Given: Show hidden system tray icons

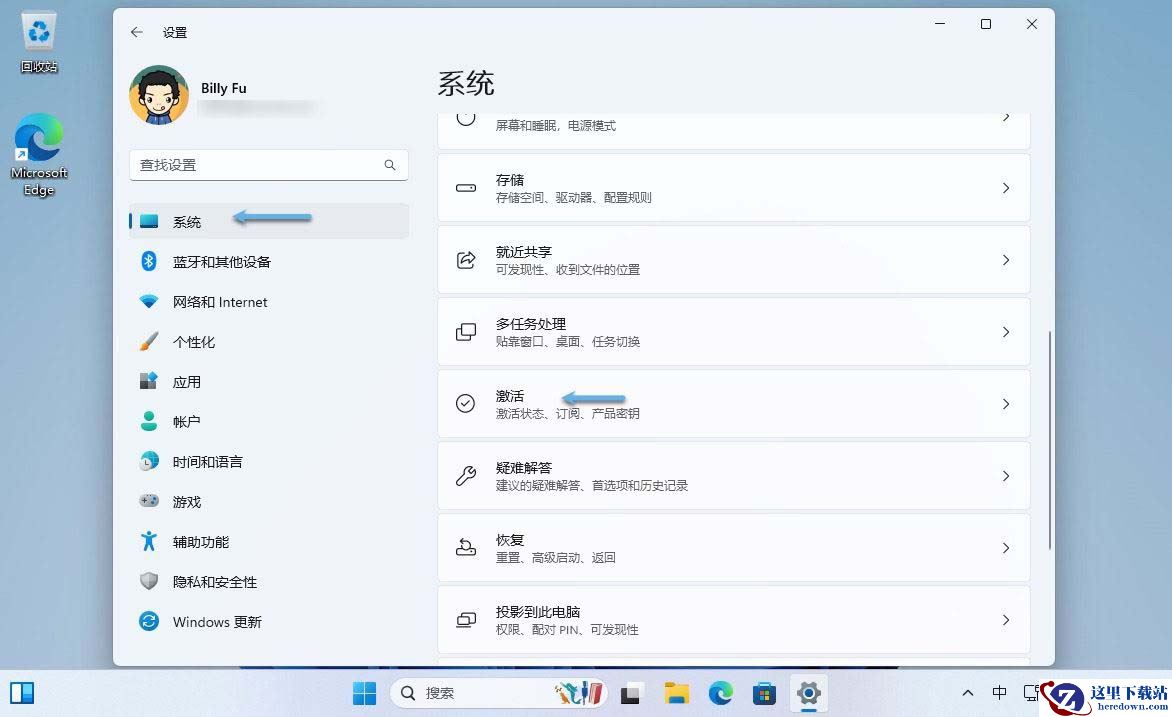Looking at the screenshot, I should 968,693.
